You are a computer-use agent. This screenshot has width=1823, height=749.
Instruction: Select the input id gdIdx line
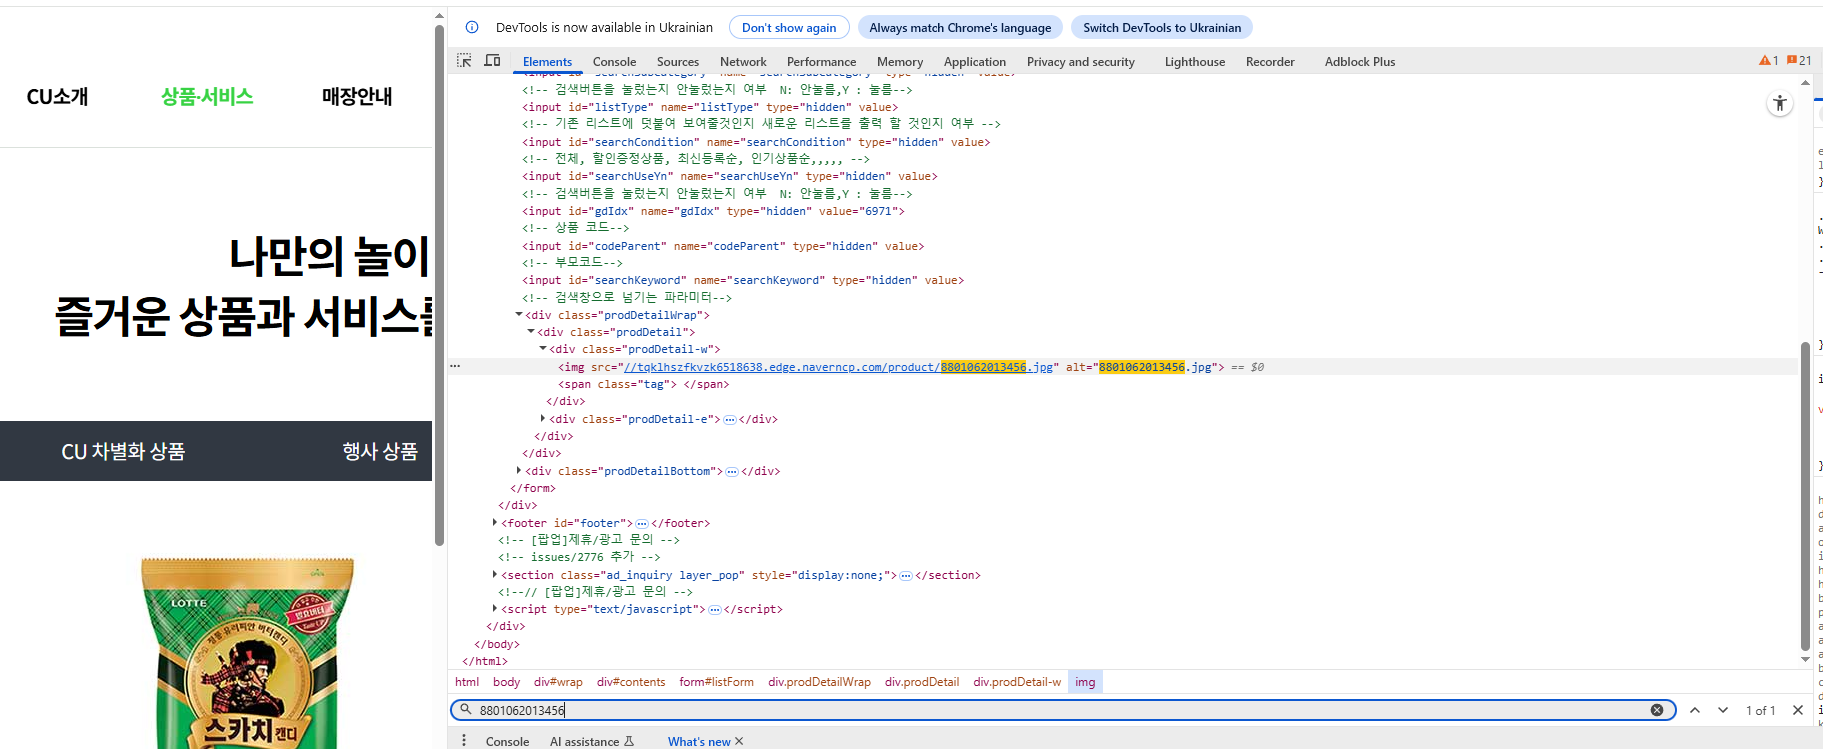pyautogui.click(x=712, y=211)
